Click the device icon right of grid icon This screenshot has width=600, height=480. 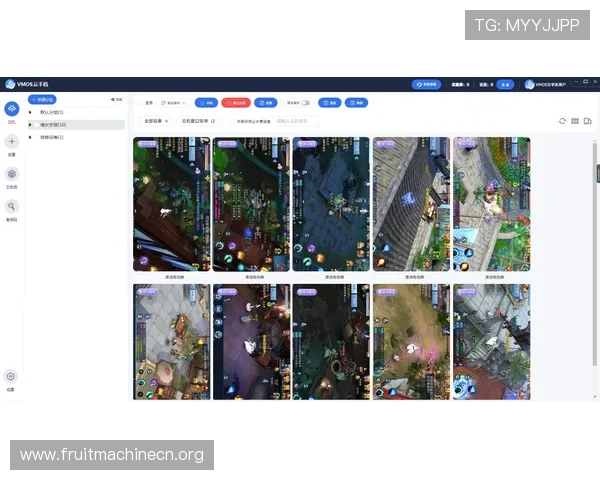(588, 121)
